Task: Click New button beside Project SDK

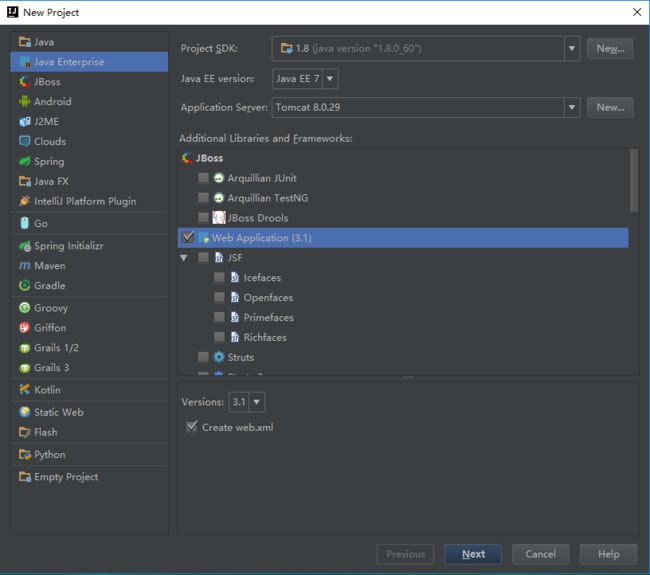Action: coord(610,49)
